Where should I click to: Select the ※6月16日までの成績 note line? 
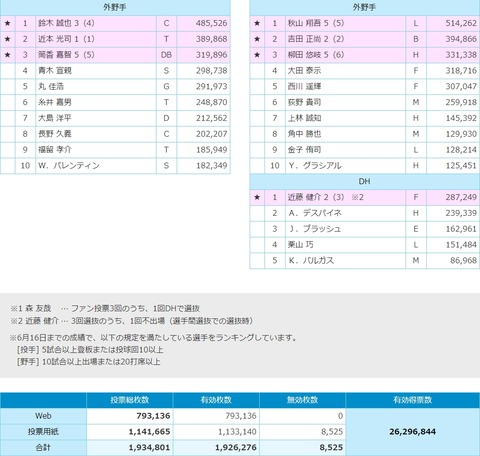(154, 338)
